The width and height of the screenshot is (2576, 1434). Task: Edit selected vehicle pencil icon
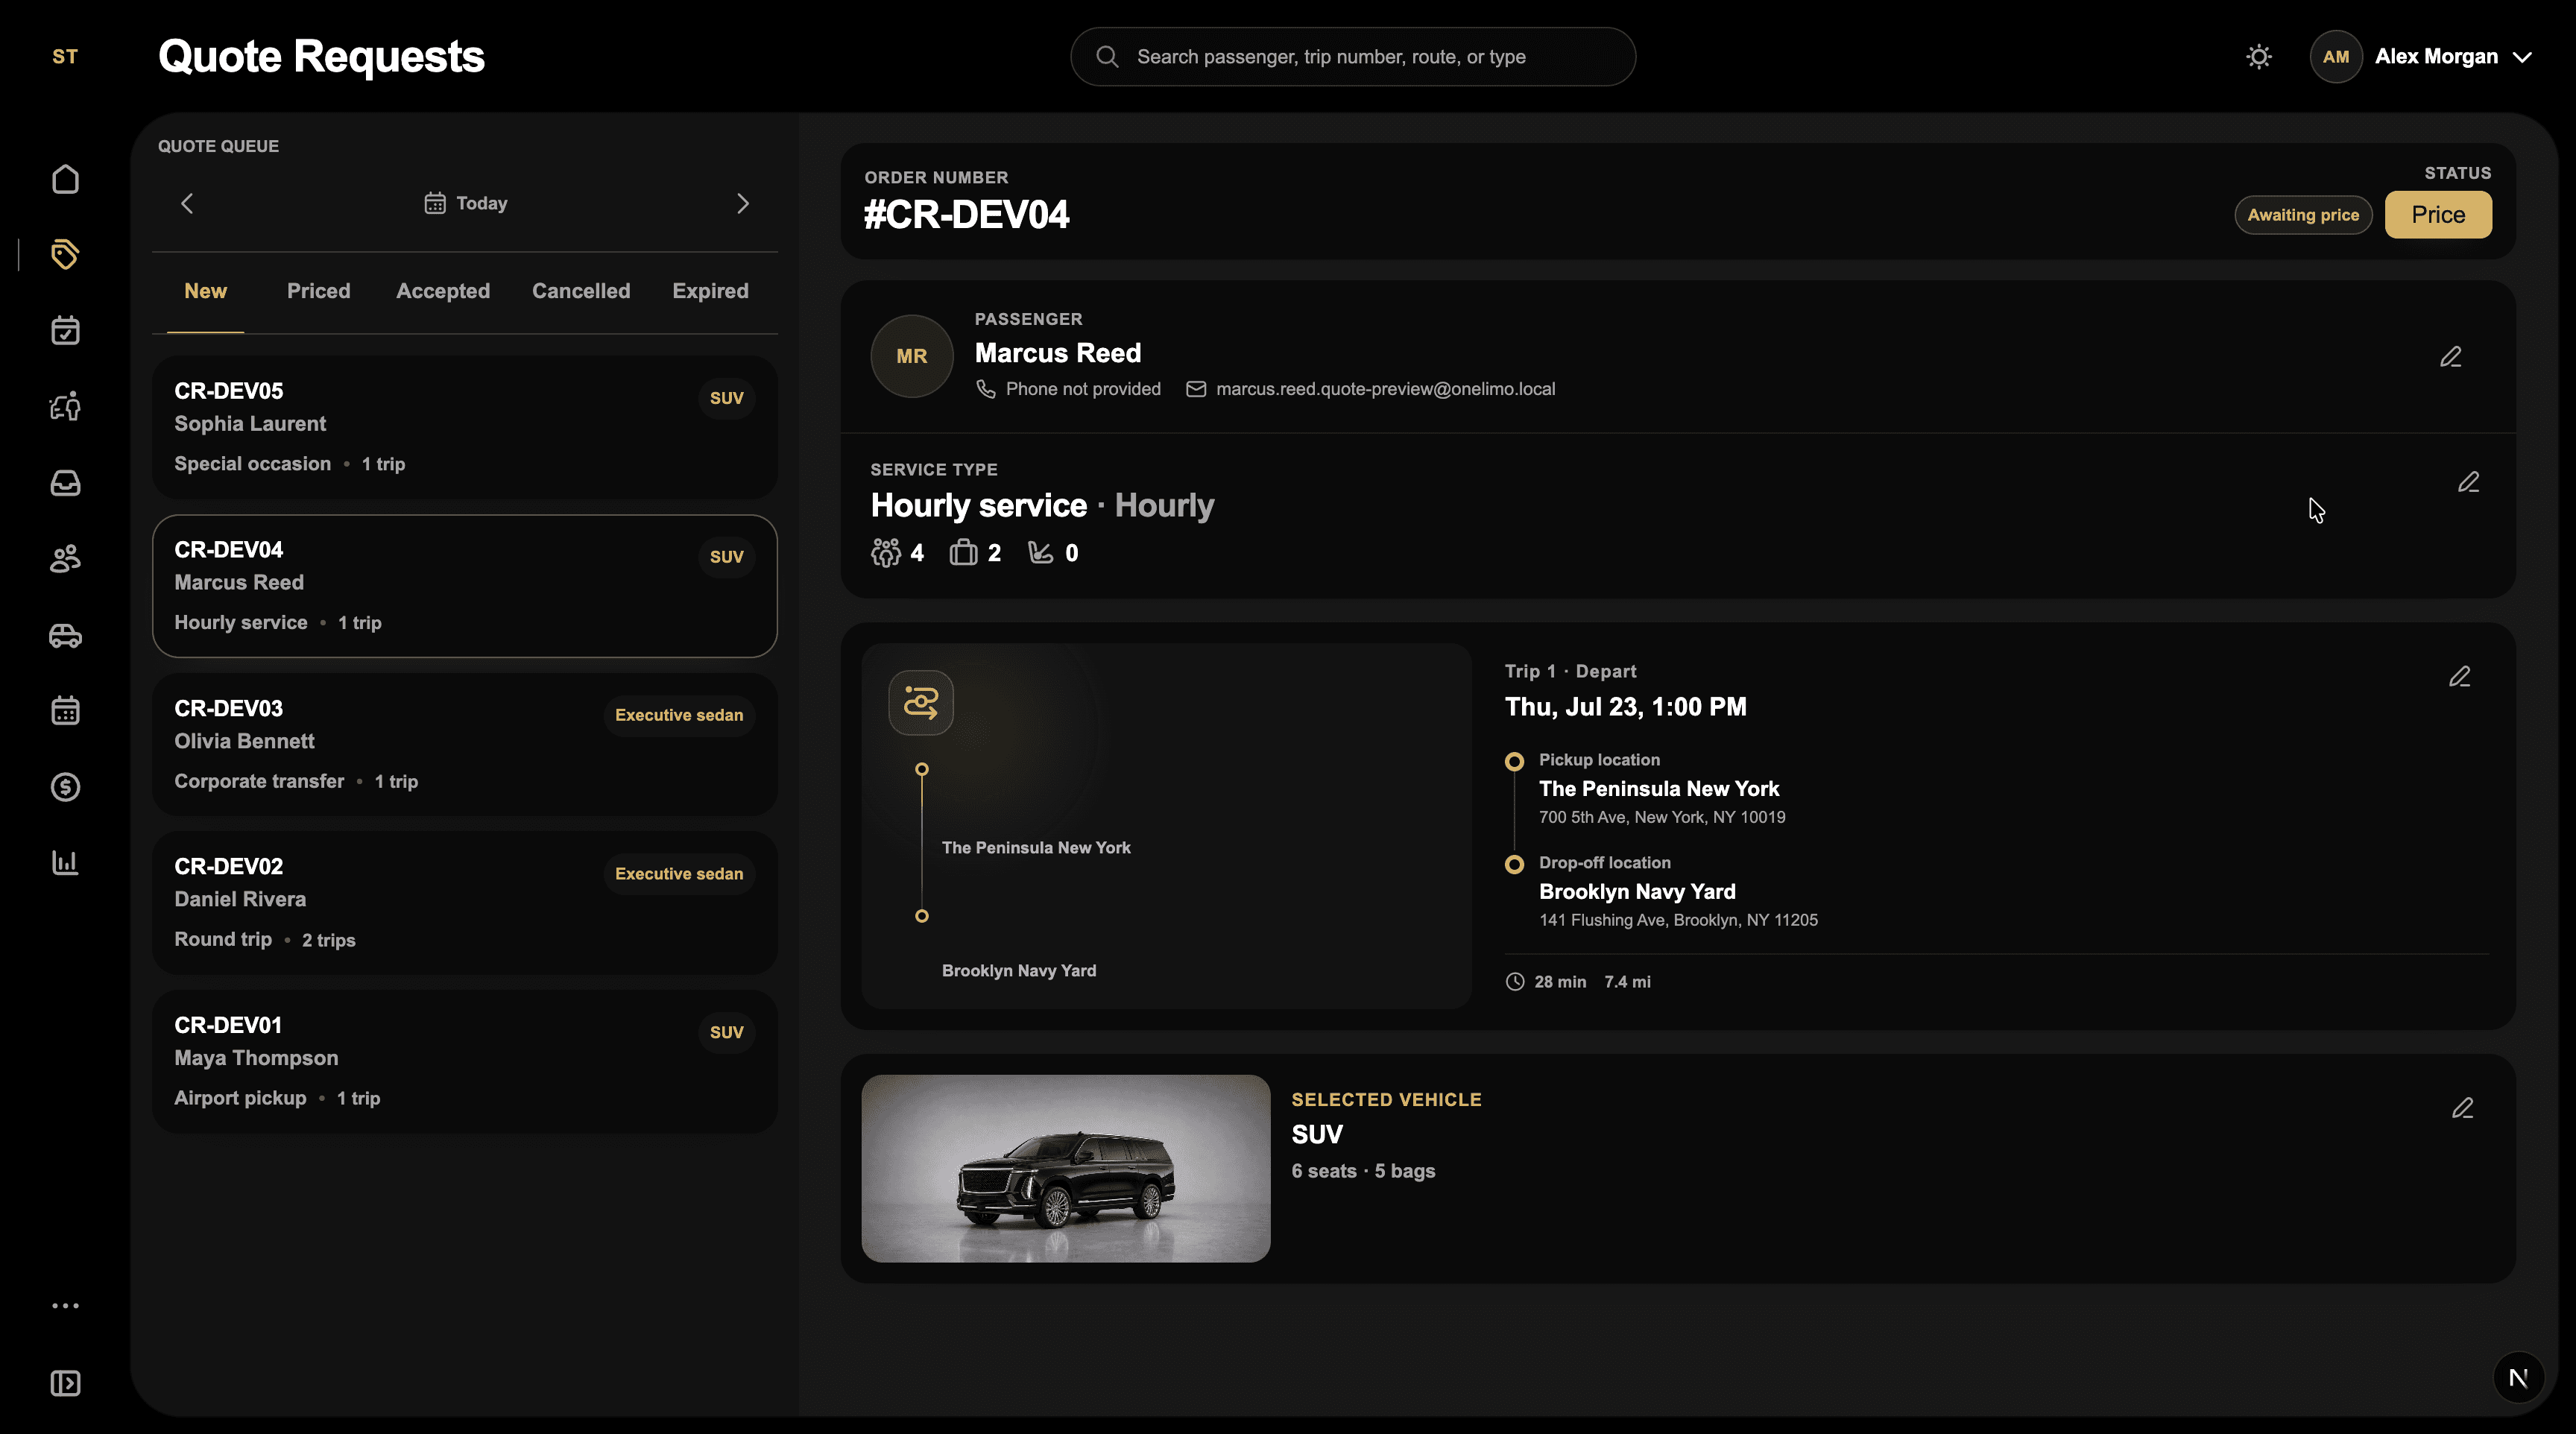click(x=2462, y=1108)
